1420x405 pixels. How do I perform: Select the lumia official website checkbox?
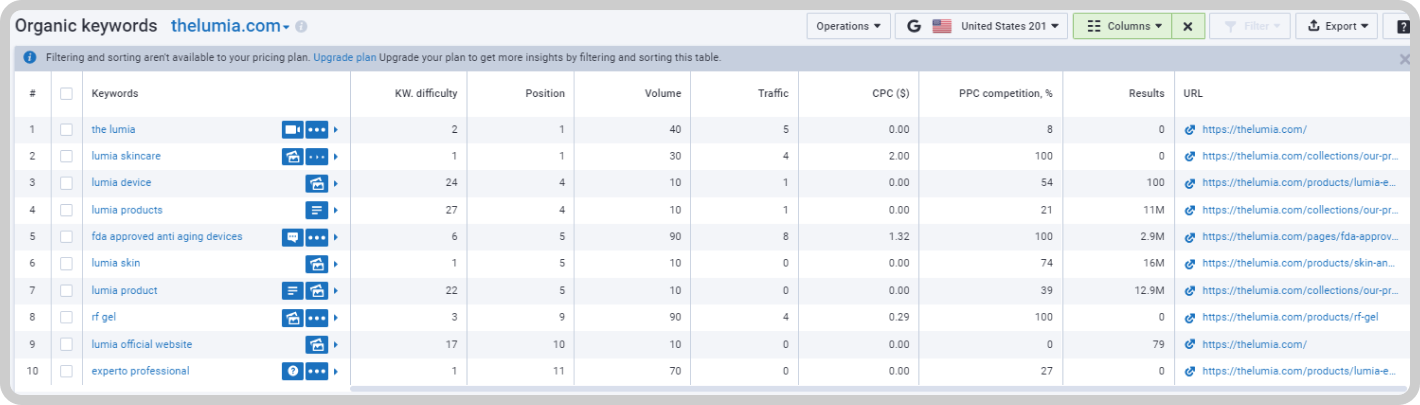pos(66,345)
